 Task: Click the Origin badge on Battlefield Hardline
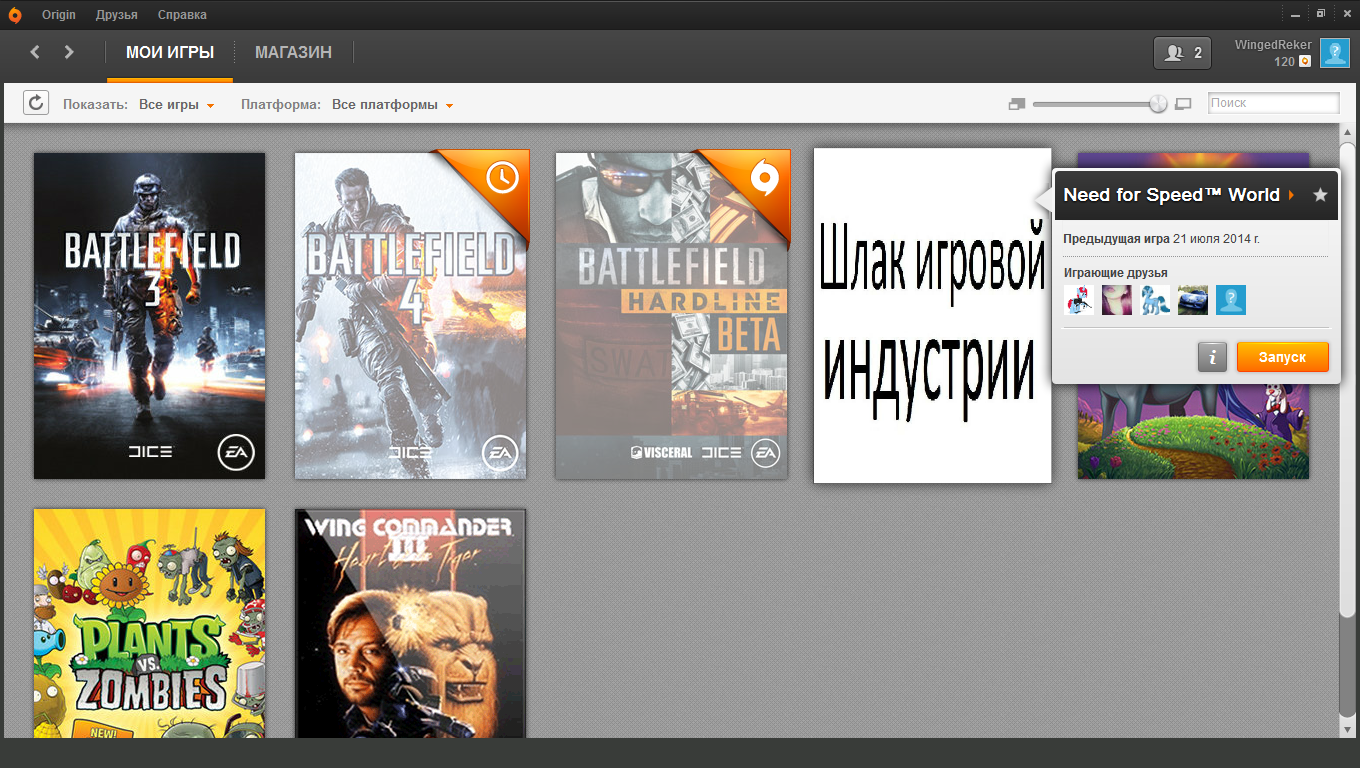[764, 177]
